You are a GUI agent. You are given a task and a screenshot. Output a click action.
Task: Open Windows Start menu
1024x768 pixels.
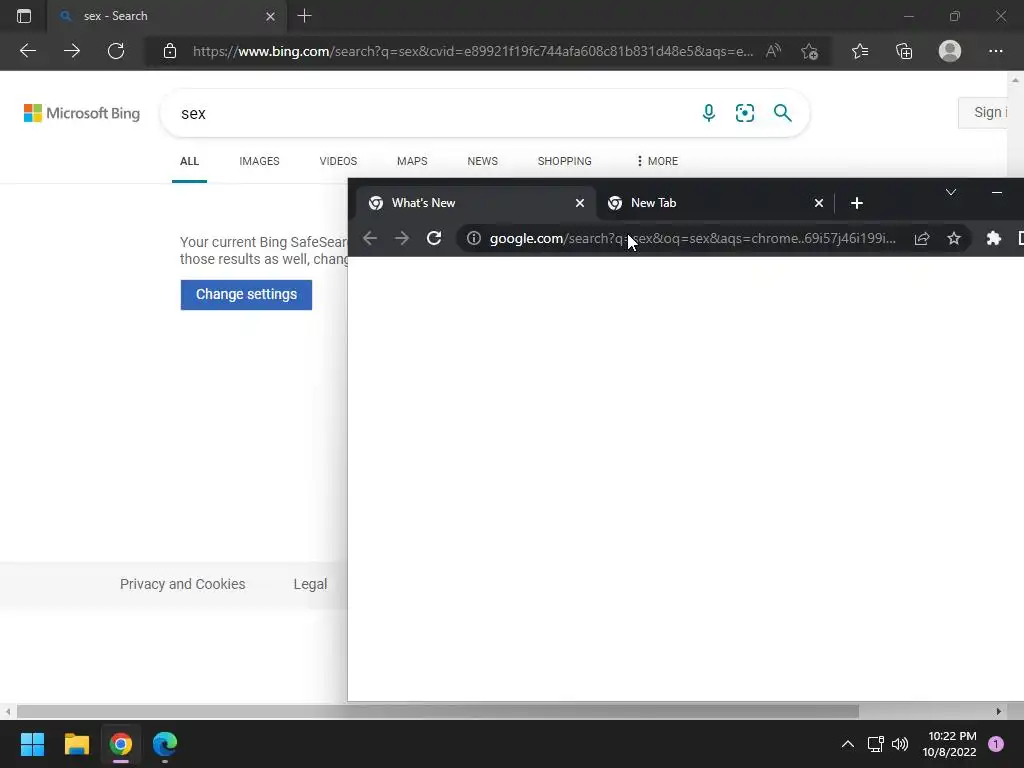[x=32, y=744]
